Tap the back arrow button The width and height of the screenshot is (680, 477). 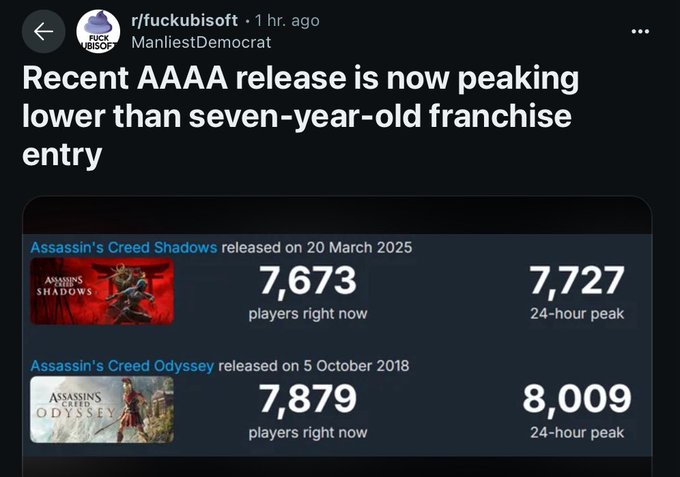point(43,32)
